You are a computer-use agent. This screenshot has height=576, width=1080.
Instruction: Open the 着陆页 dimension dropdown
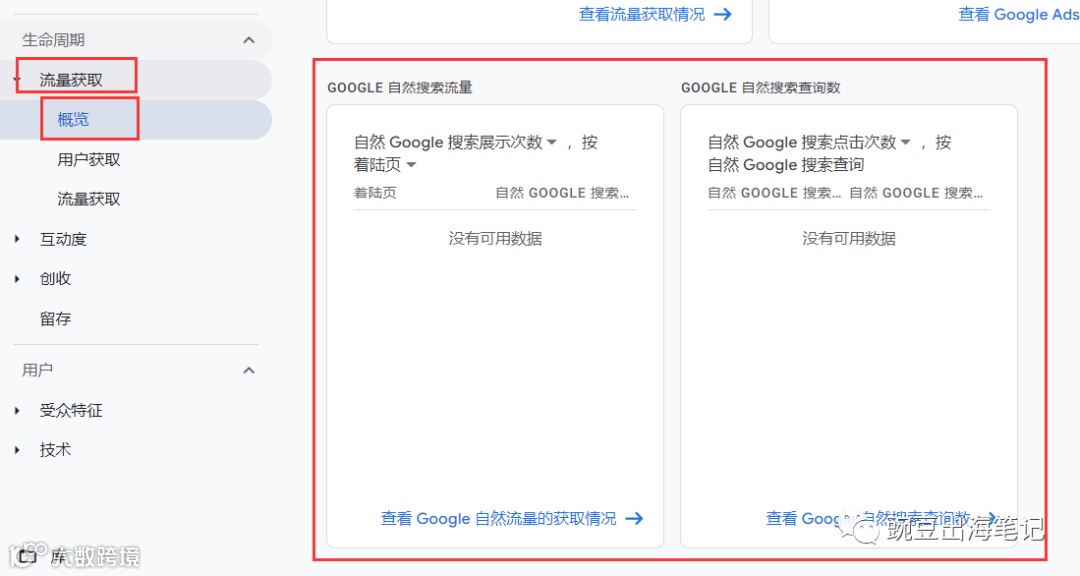pyautogui.click(x=411, y=165)
